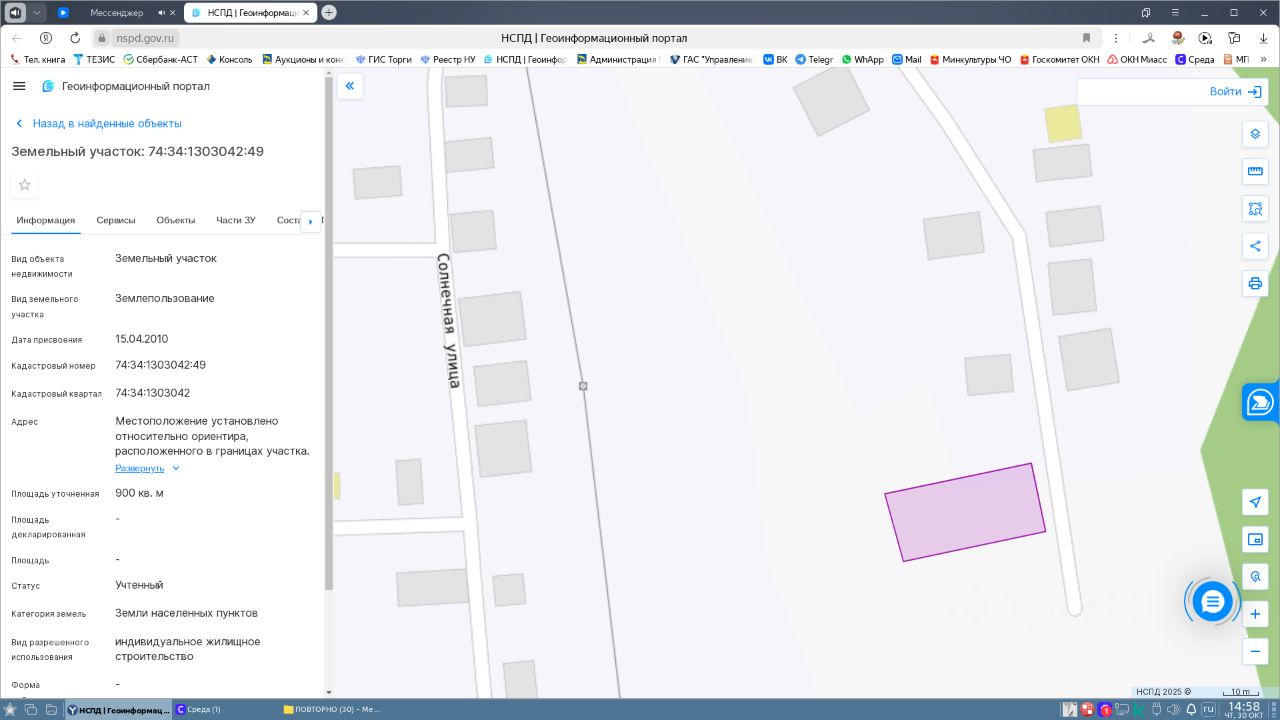This screenshot has width=1280, height=720.
Task: Open the browser three-dot menu
Action: tap(1116, 38)
